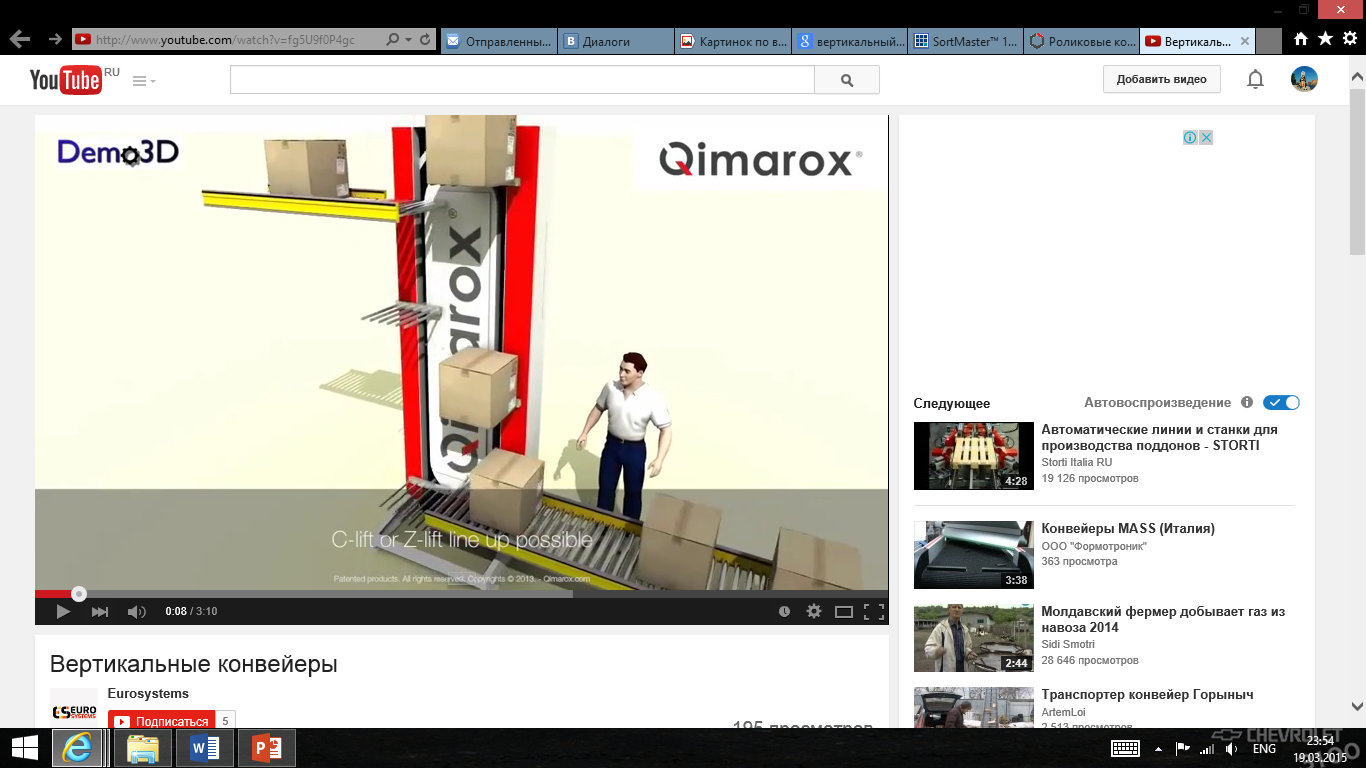The width and height of the screenshot is (1366, 768).
Task: Mute the video player volume
Action: (x=137, y=611)
